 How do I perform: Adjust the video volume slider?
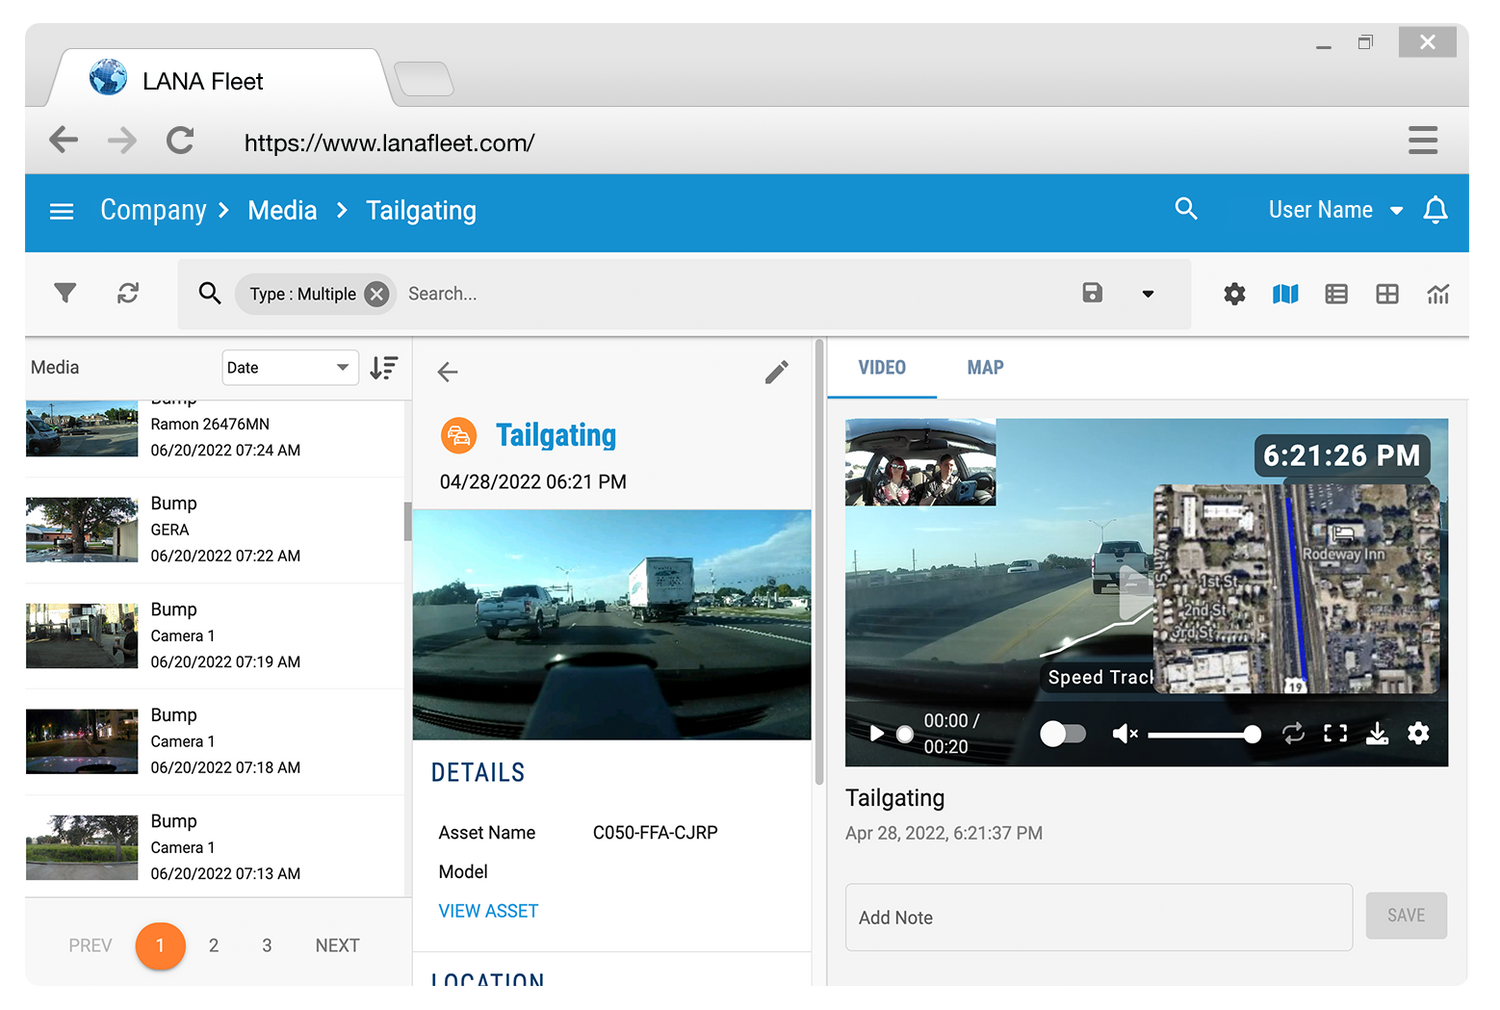1200,734
